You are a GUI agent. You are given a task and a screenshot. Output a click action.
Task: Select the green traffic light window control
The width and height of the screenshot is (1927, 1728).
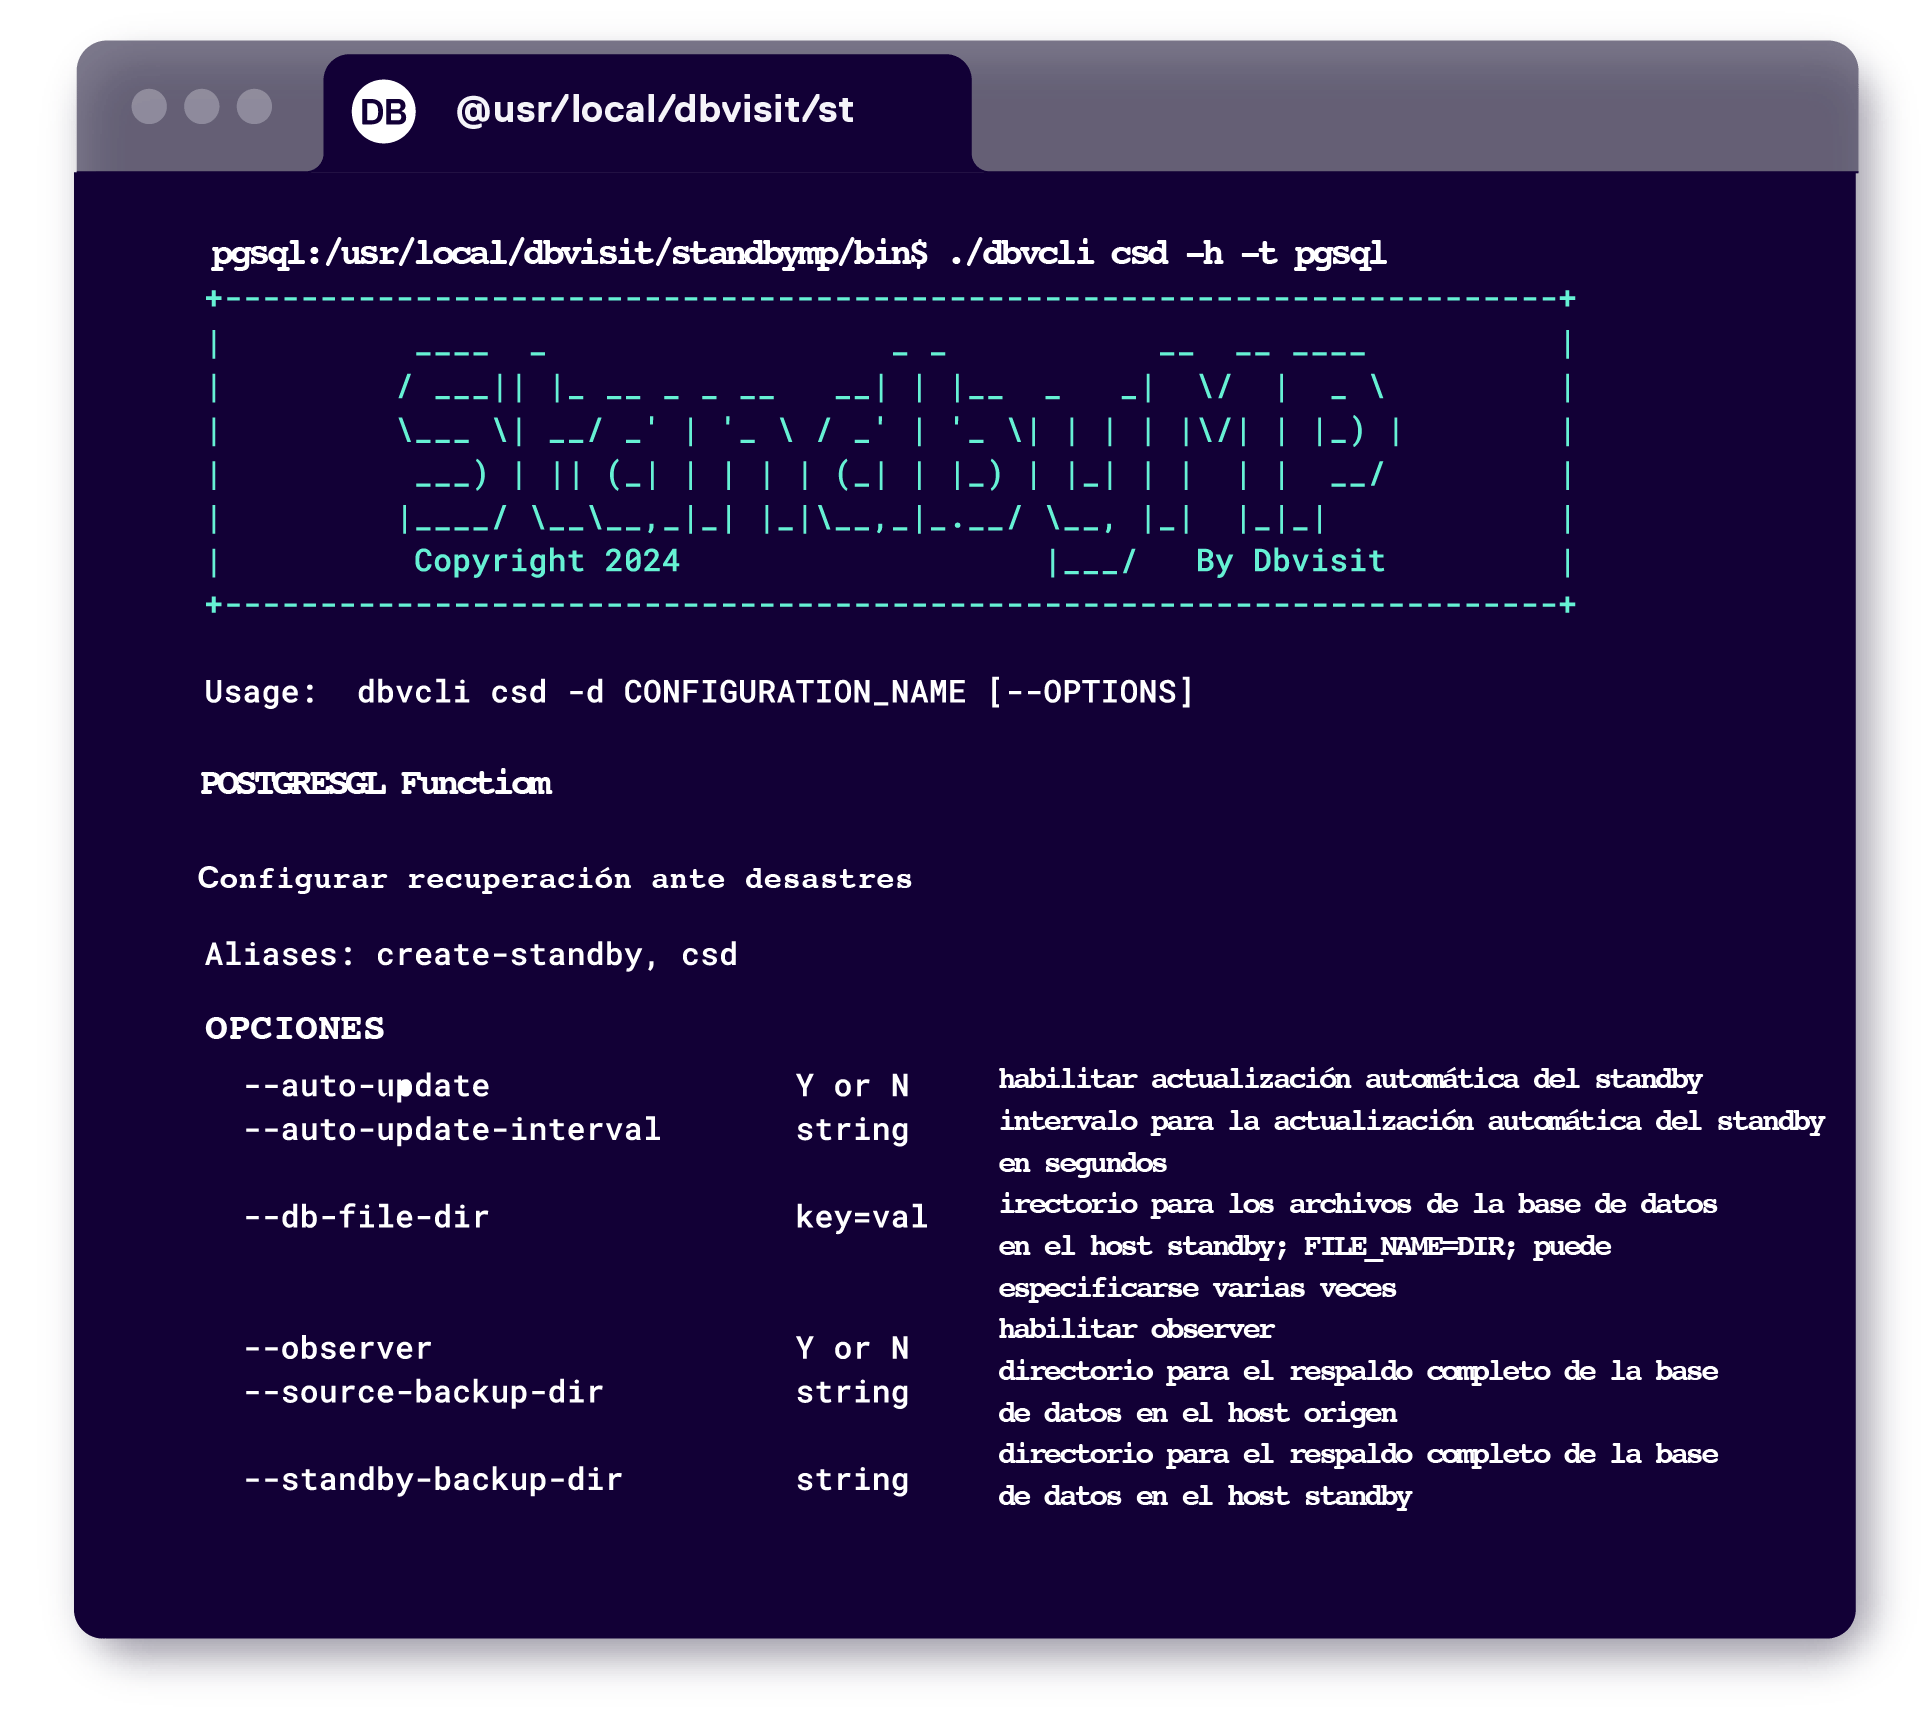tap(256, 108)
